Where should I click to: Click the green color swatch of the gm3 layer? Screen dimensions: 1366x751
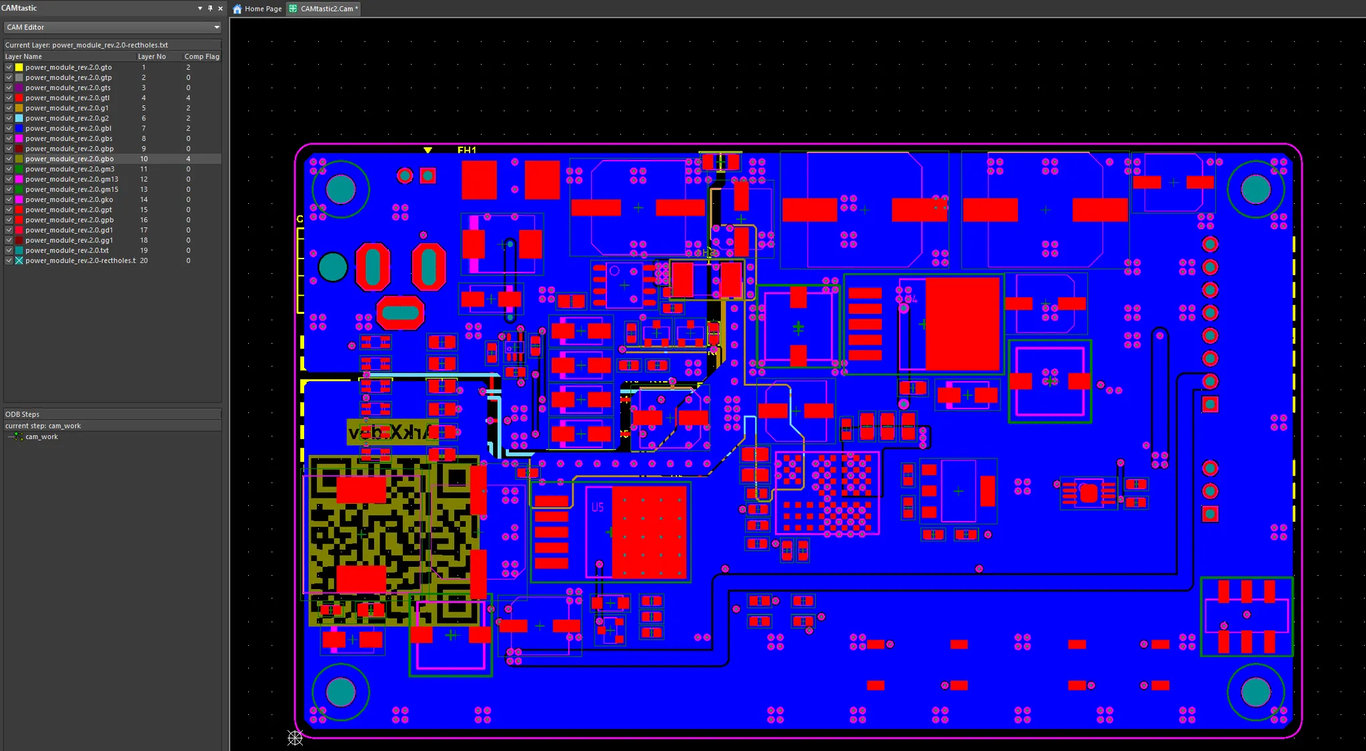pos(19,169)
